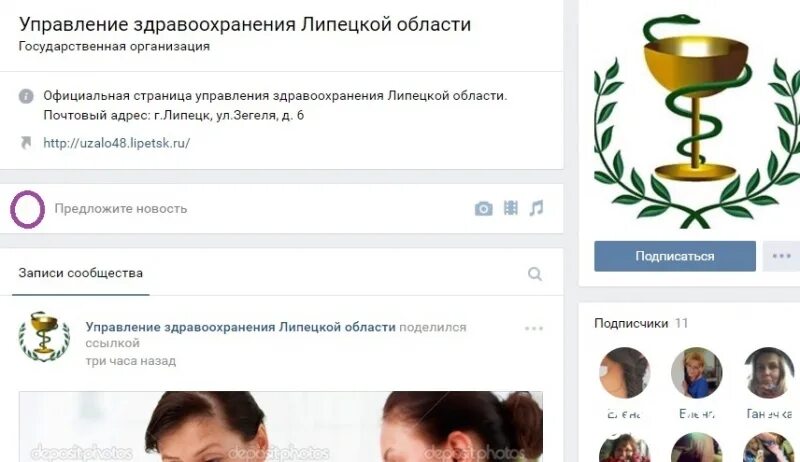This screenshot has width=800, height=462.
Task: Click the link arrow icon beside website
Action: click(26, 143)
